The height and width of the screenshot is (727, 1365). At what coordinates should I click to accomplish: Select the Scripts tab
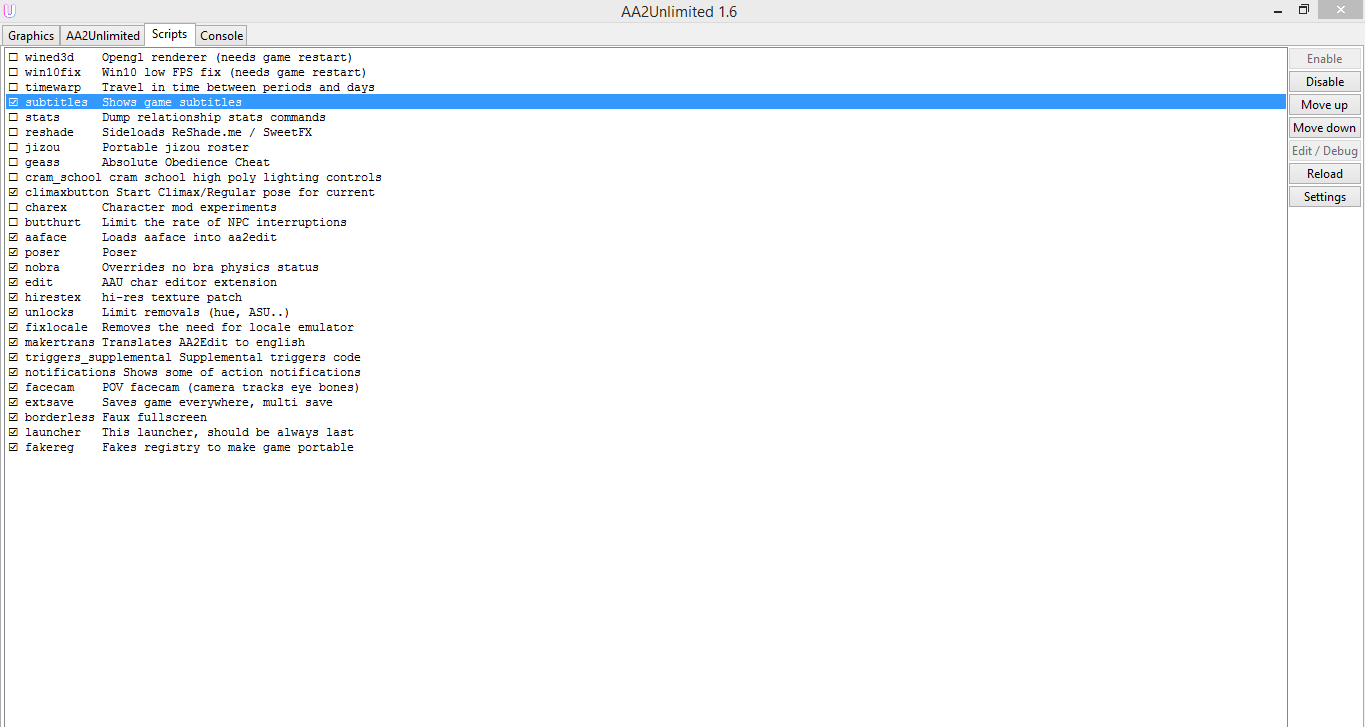[170, 34]
